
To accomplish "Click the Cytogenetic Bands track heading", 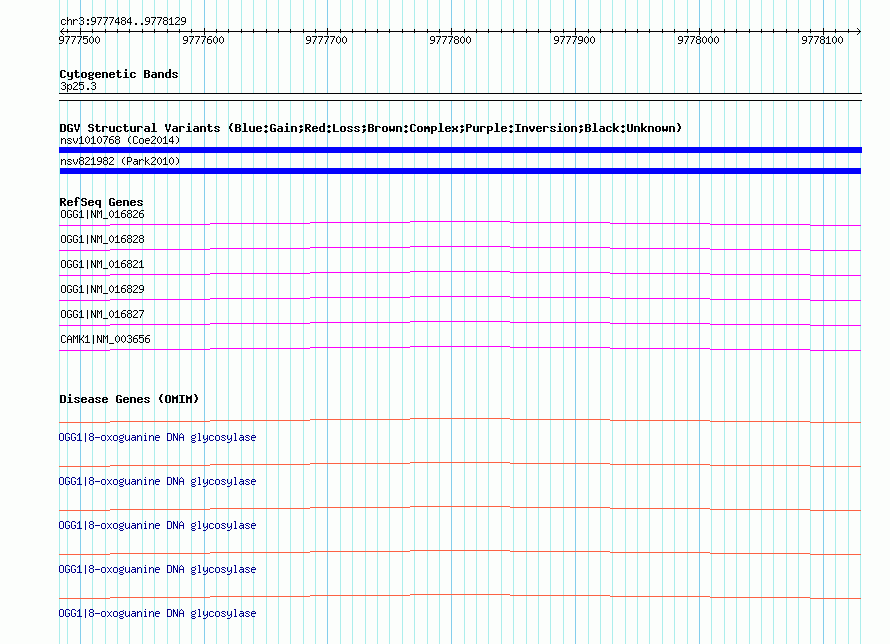I will point(119,74).
